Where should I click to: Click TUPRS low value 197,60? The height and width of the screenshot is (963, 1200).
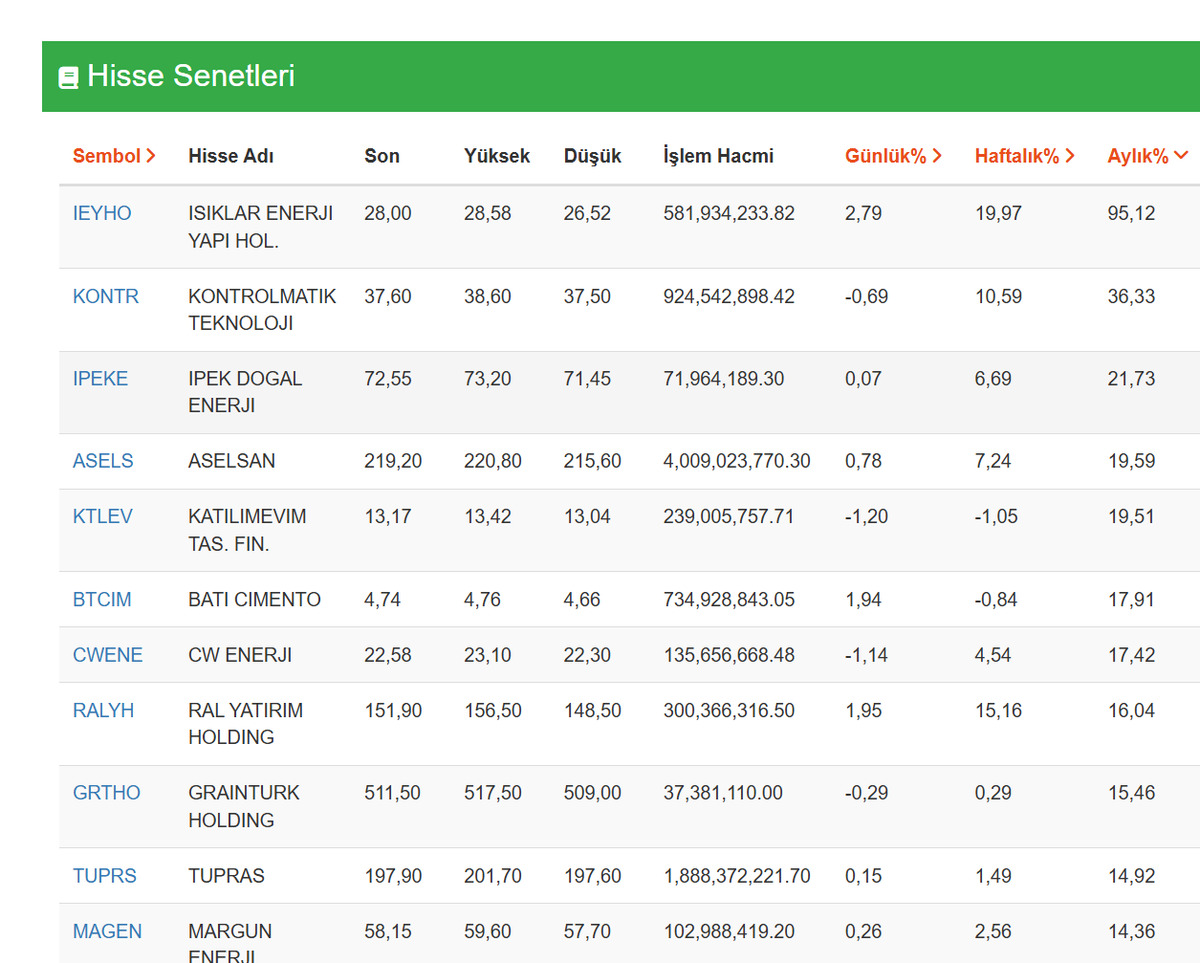pos(593,876)
